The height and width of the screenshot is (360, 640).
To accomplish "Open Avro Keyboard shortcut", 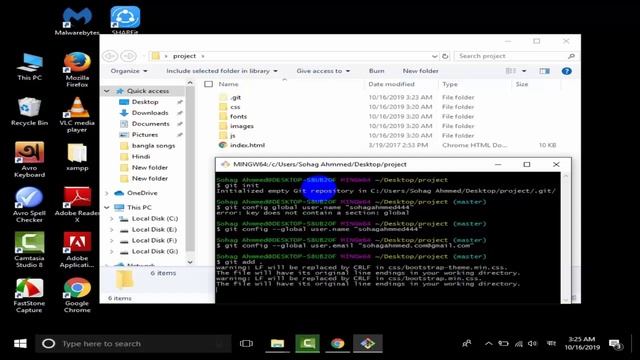I will click(x=29, y=160).
